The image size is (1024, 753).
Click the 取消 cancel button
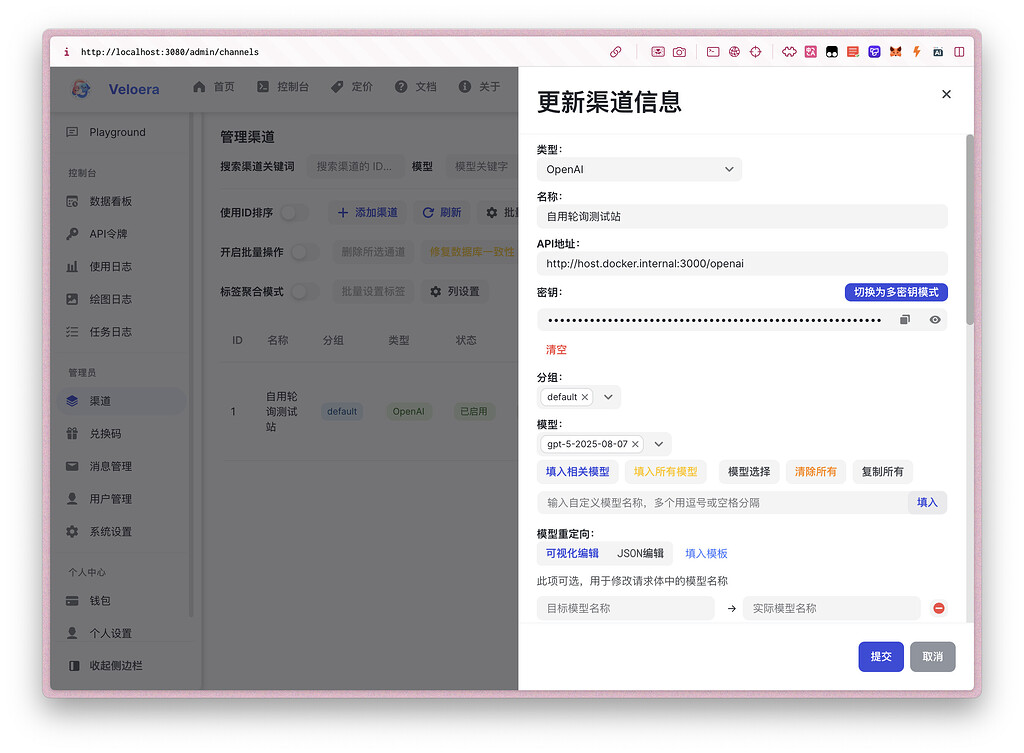tap(933, 656)
